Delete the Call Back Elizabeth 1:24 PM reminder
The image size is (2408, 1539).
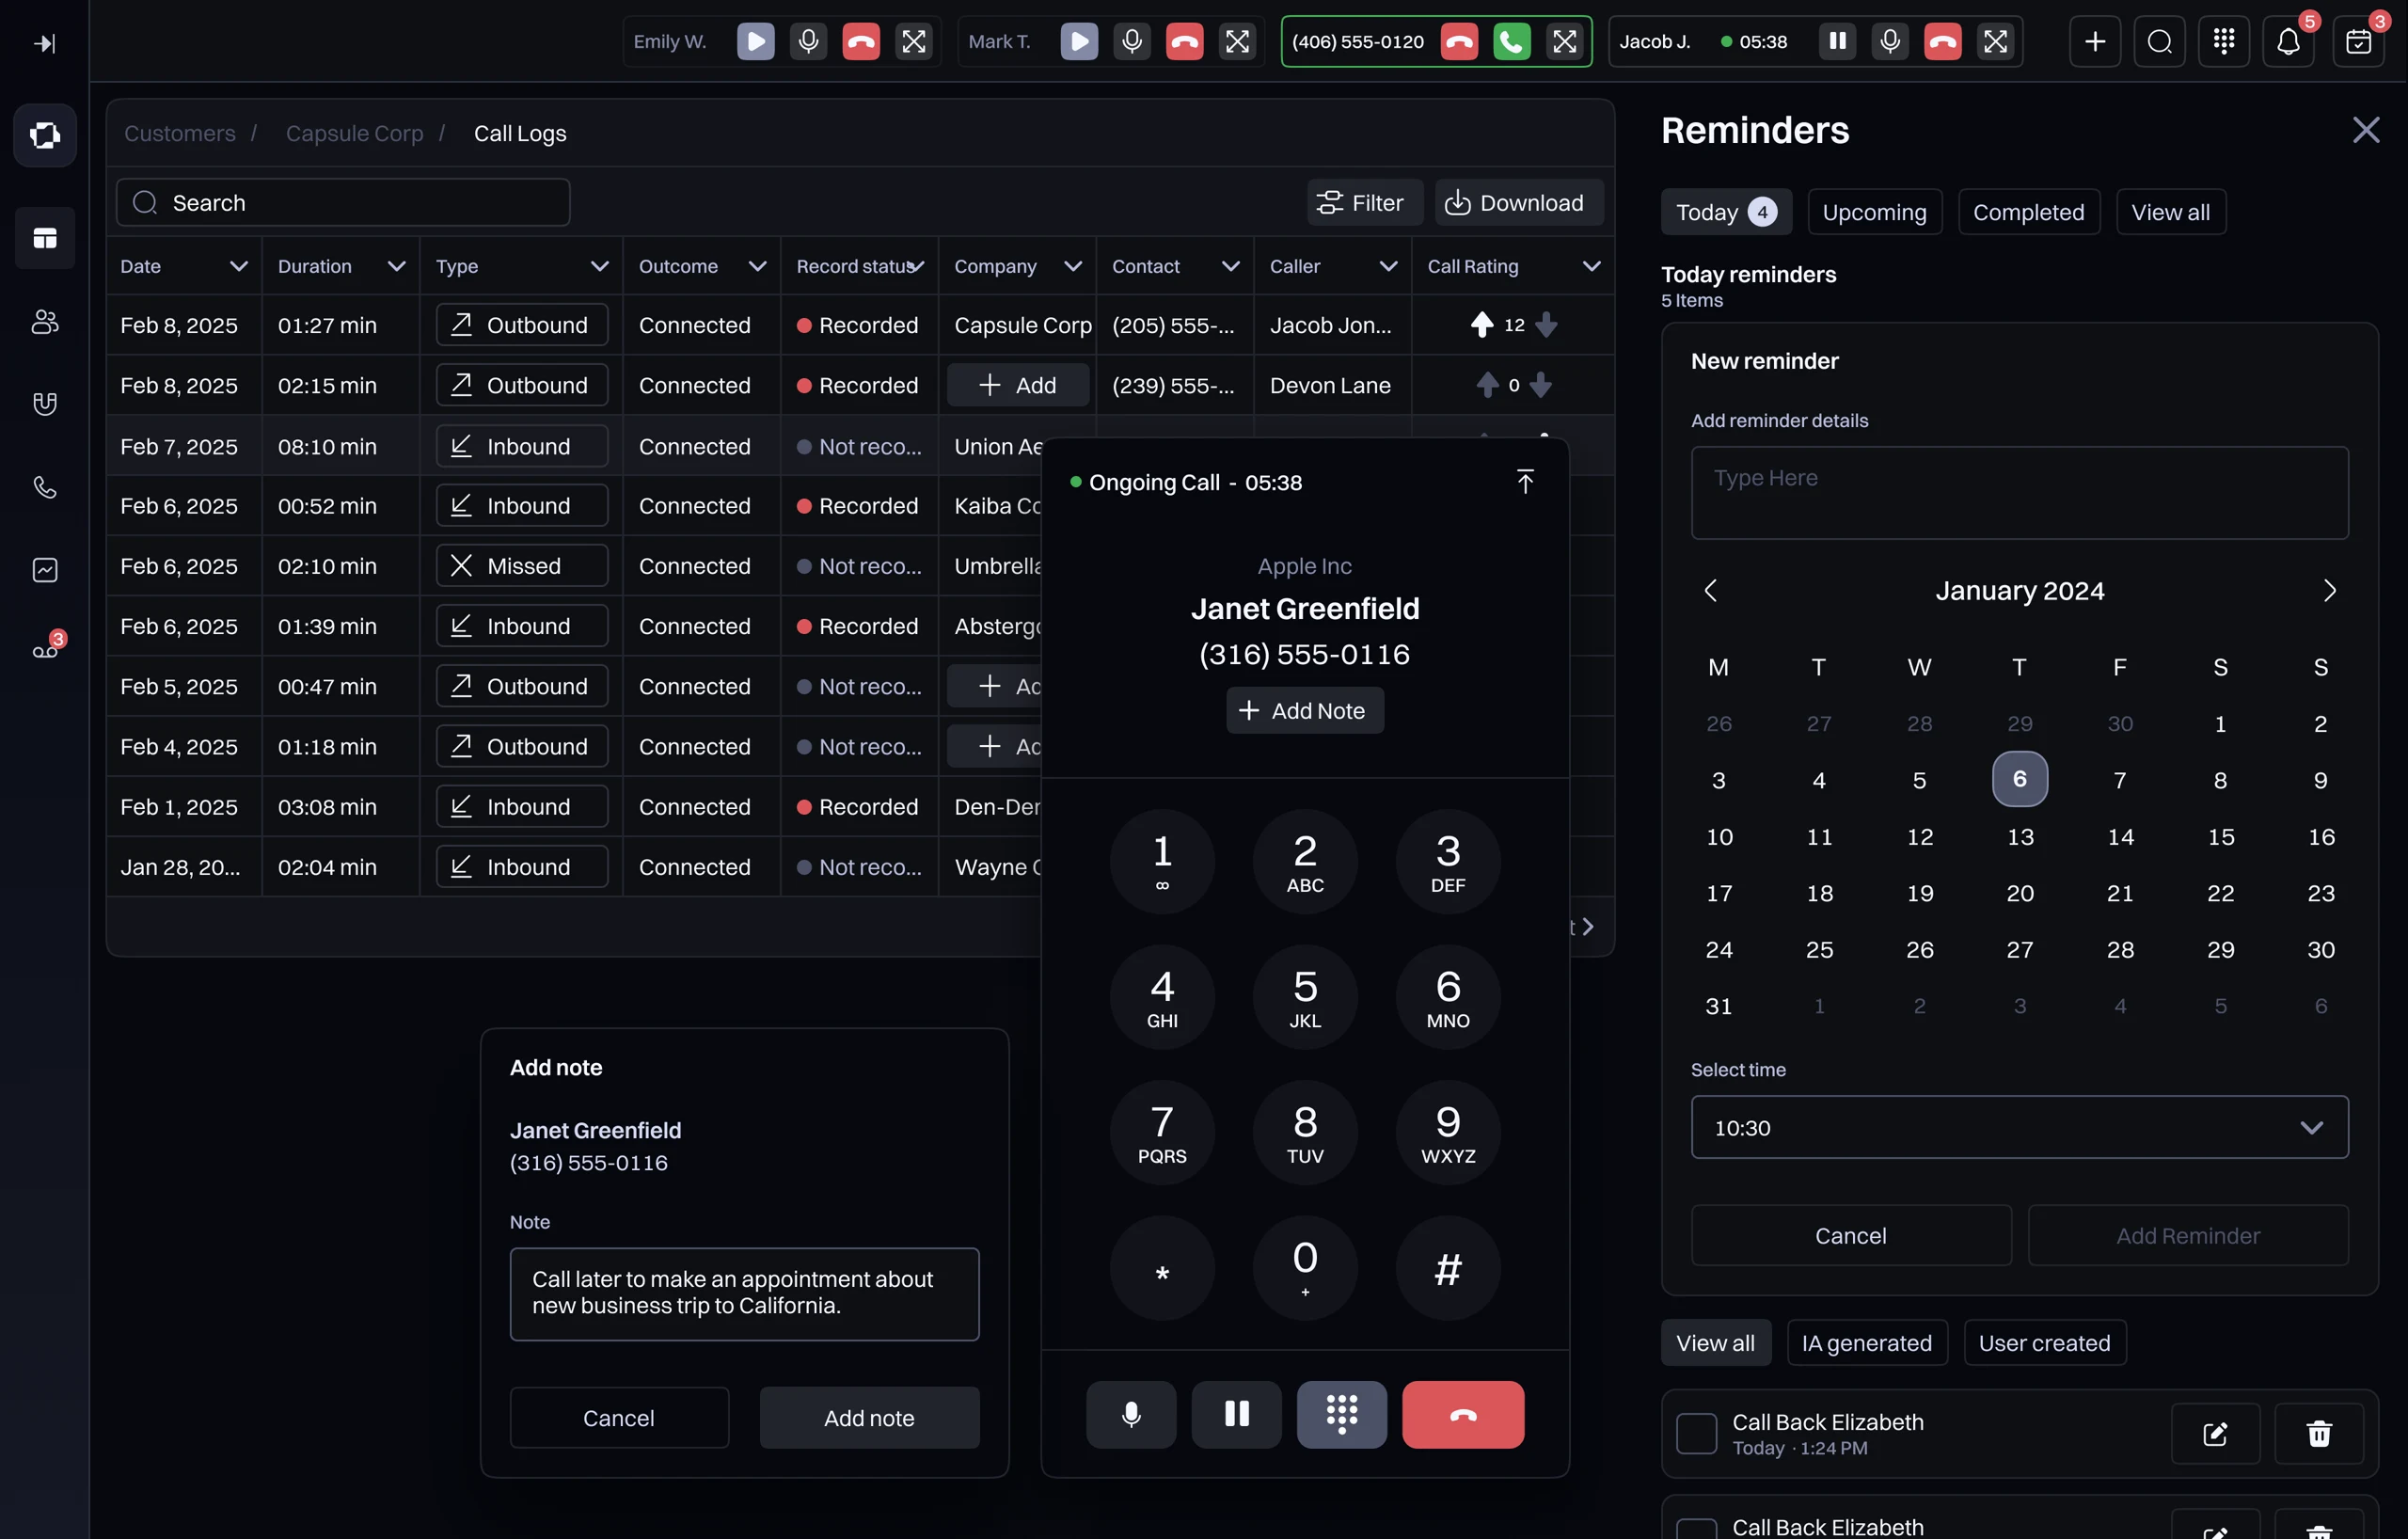pyautogui.click(x=2319, y=1433)
